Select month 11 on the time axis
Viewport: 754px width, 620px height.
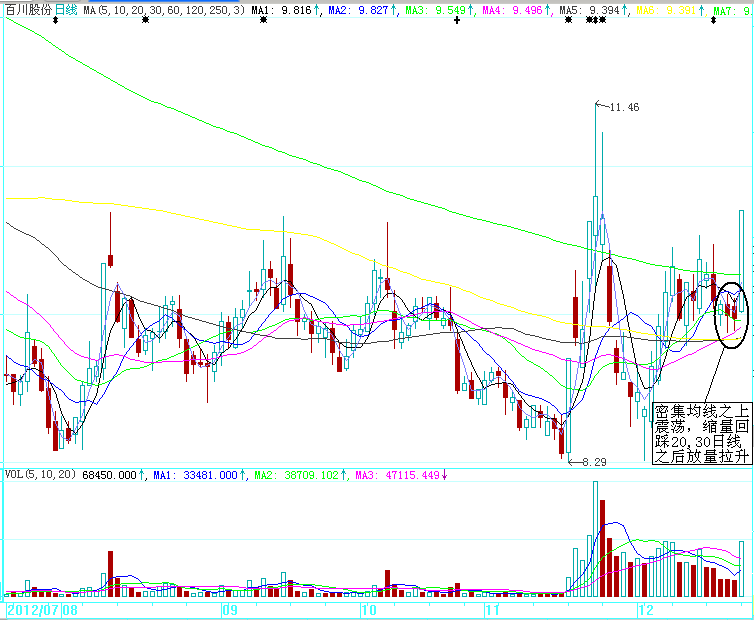492,610
